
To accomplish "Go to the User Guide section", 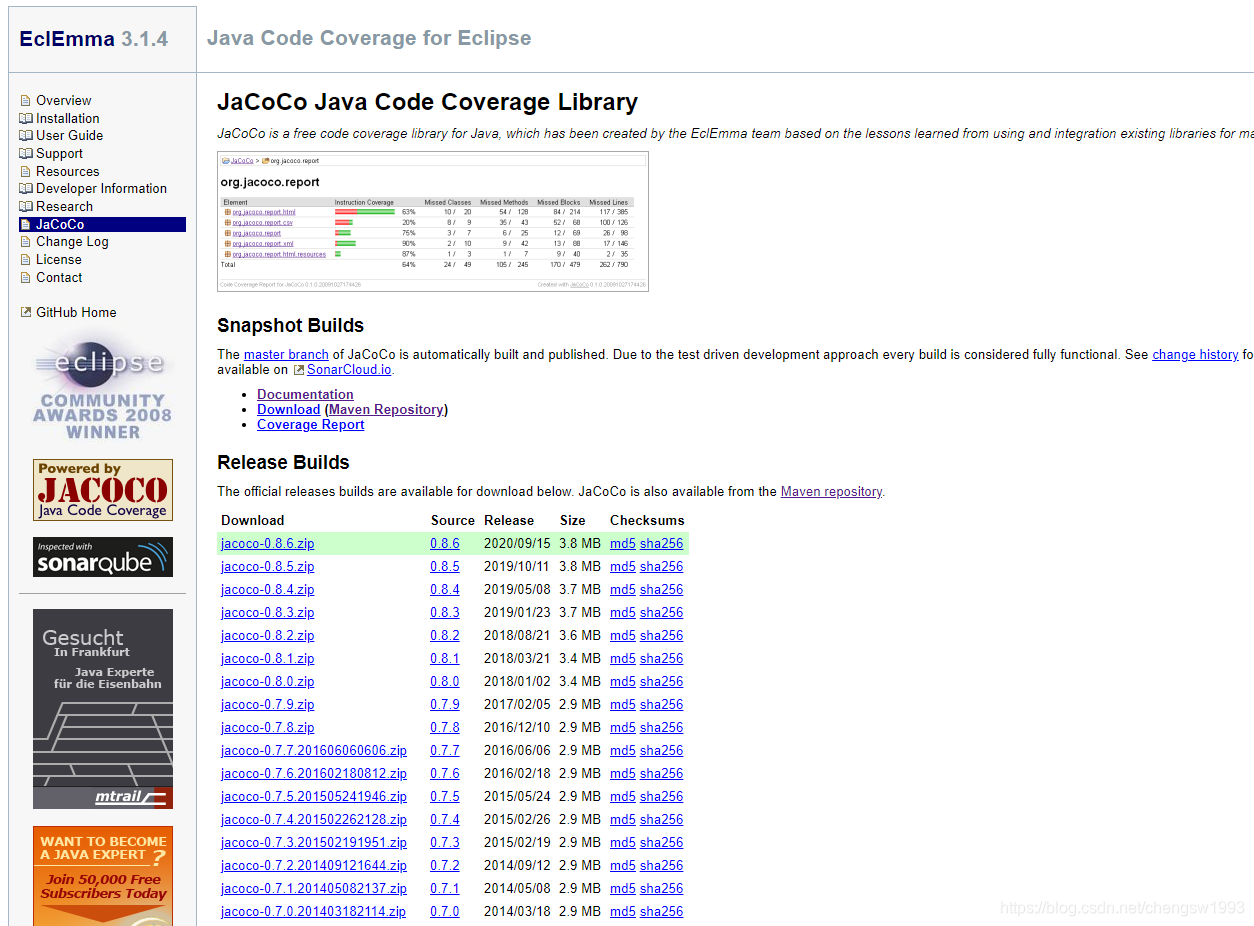I will [x=69, y=135].
